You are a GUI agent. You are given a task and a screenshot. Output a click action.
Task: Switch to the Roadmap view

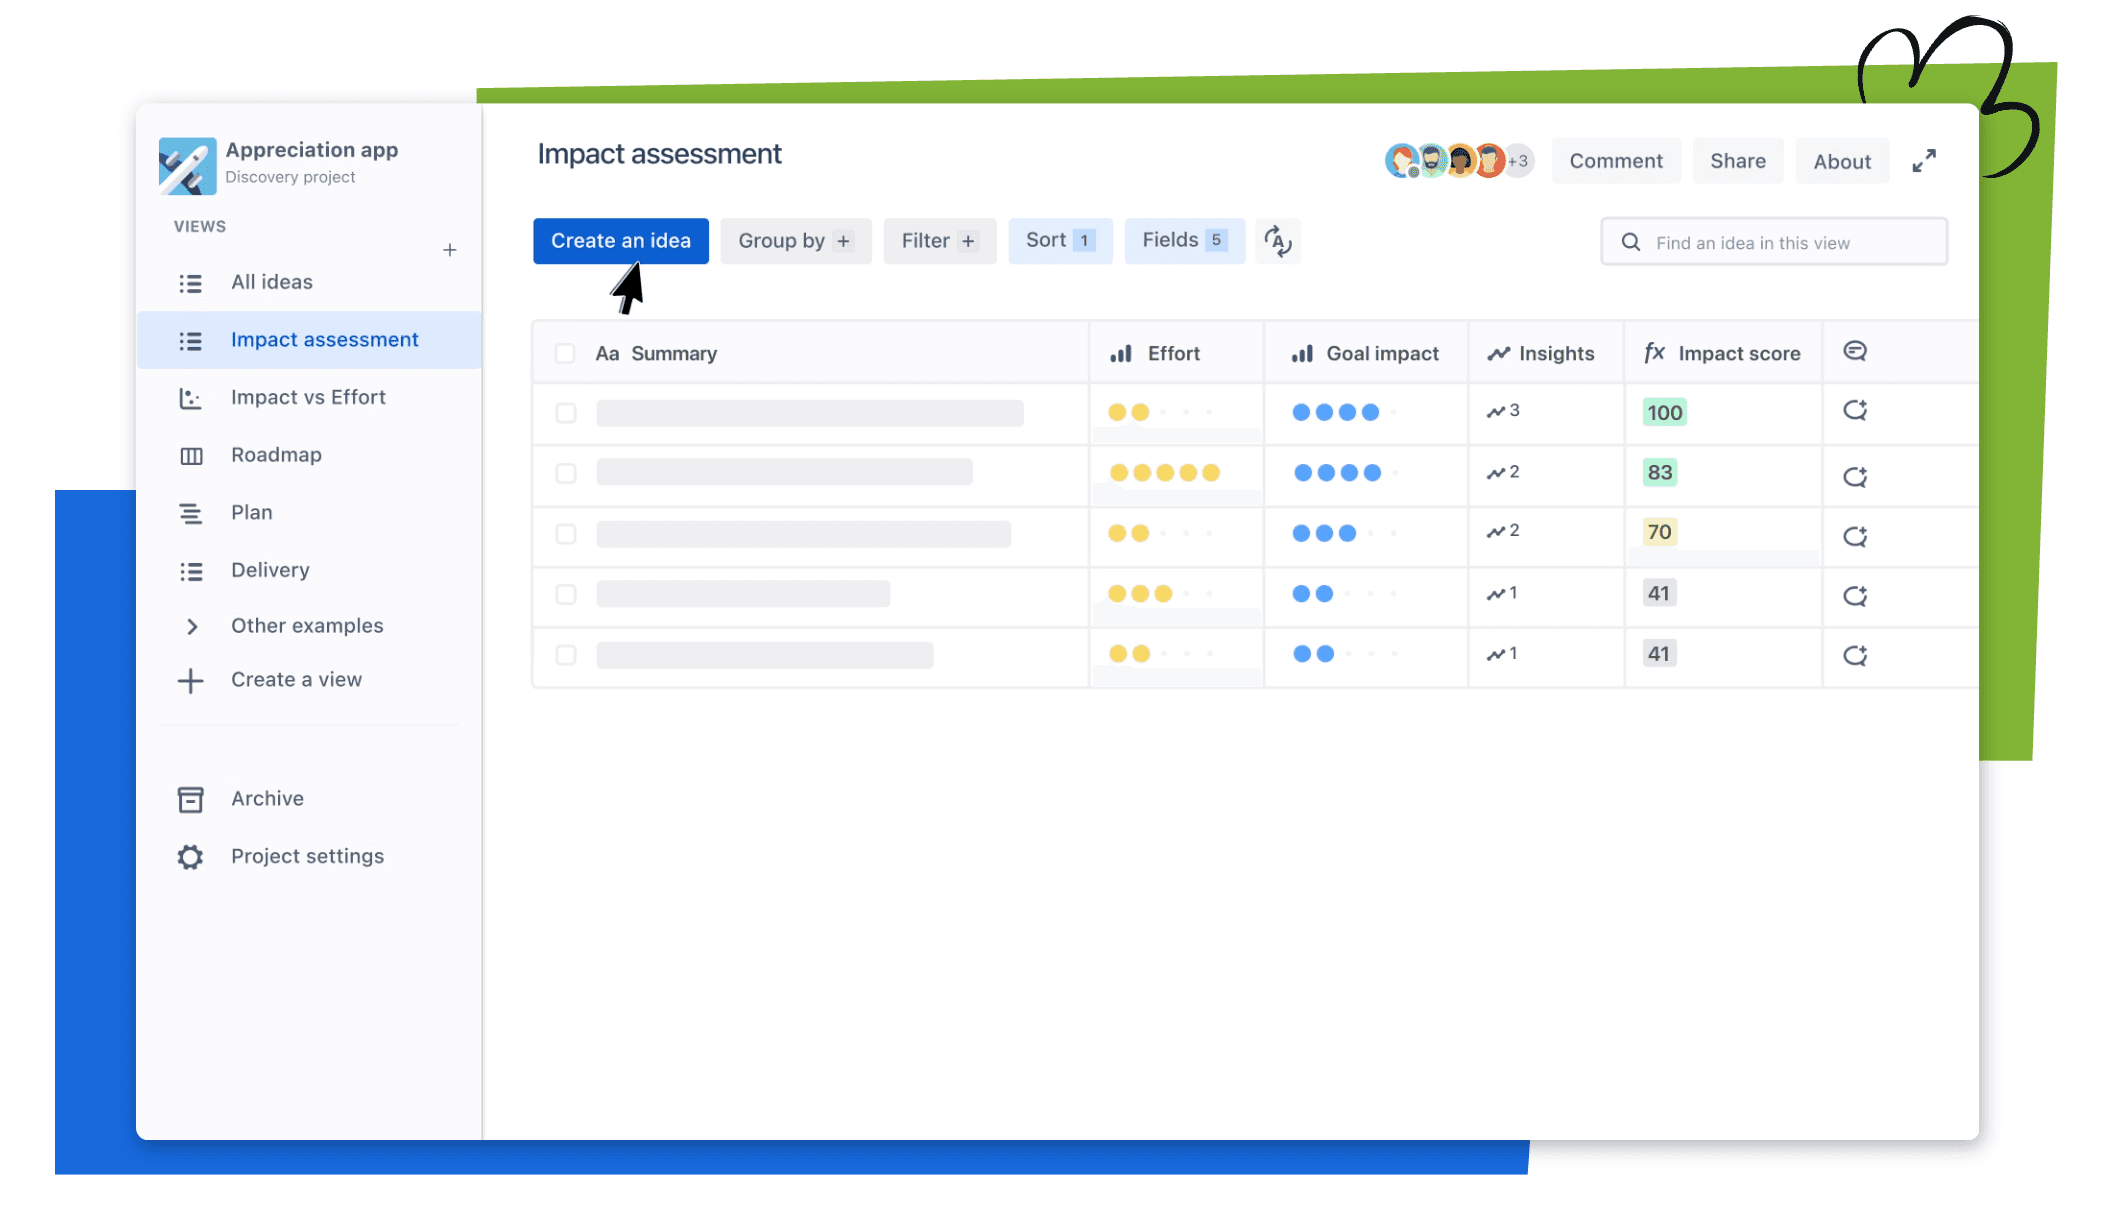[276, 455]
